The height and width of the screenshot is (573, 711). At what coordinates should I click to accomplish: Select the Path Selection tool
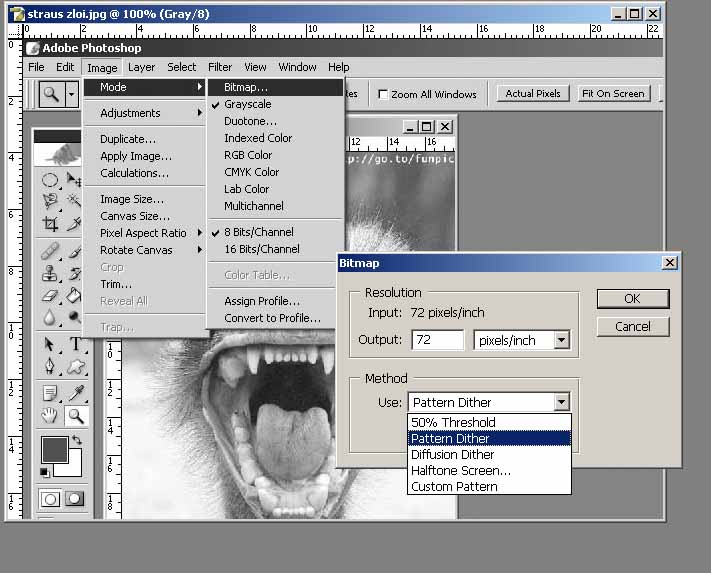pos(50,345)
